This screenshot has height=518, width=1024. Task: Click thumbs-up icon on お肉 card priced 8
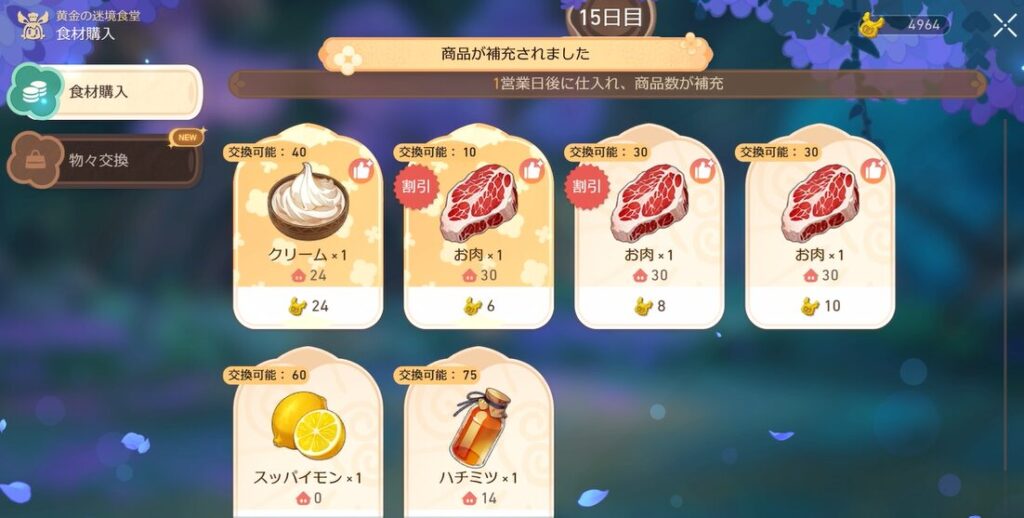point(702,170)
